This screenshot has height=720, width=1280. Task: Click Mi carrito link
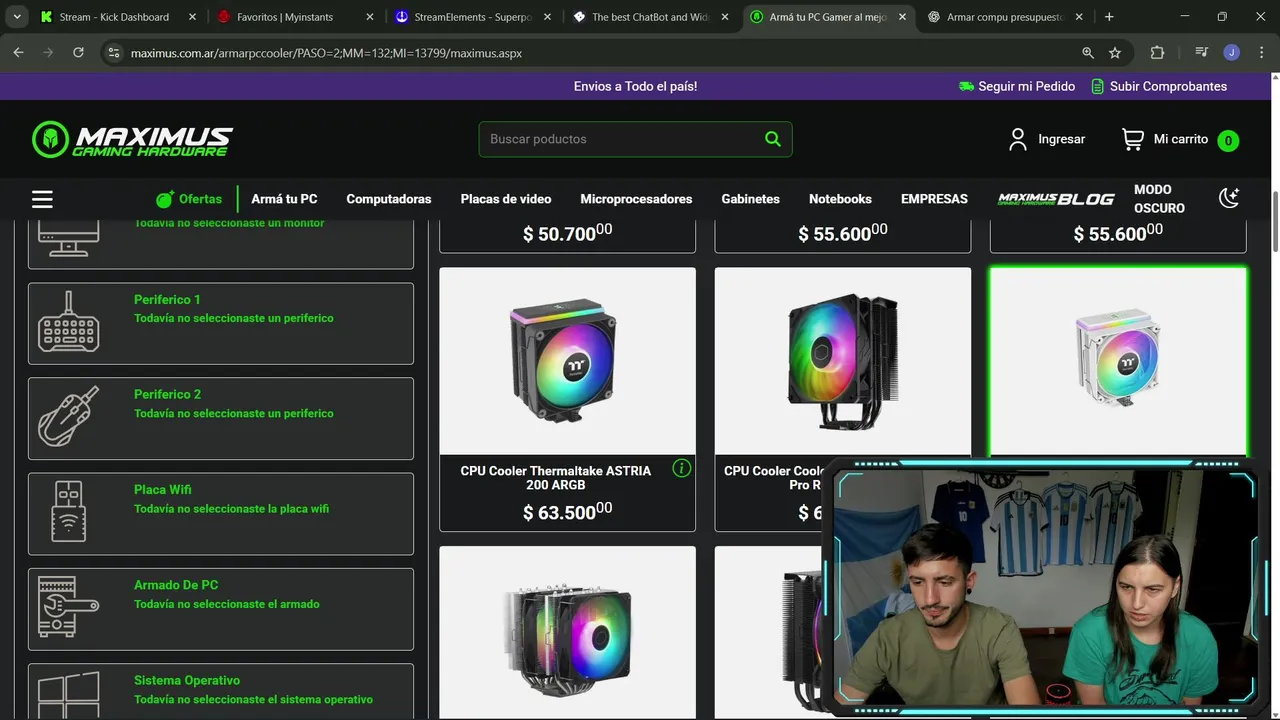point(1181,139)
